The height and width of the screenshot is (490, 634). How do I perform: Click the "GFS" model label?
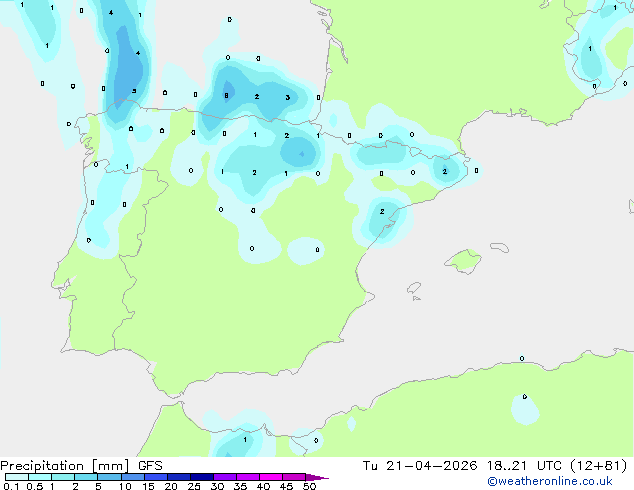(x=150, y=466)
